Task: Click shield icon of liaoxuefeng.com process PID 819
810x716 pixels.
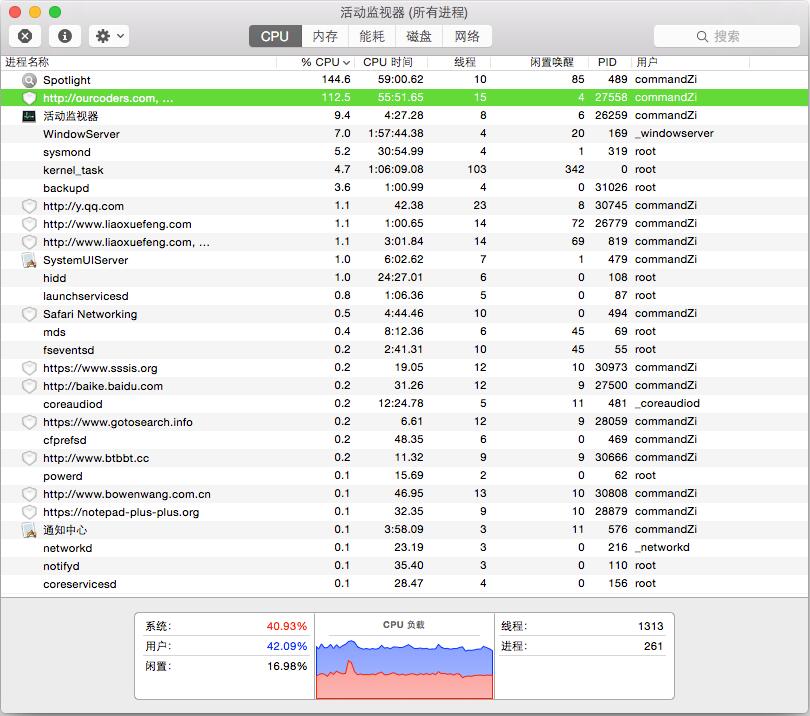Action: click(x=29, y=242)
